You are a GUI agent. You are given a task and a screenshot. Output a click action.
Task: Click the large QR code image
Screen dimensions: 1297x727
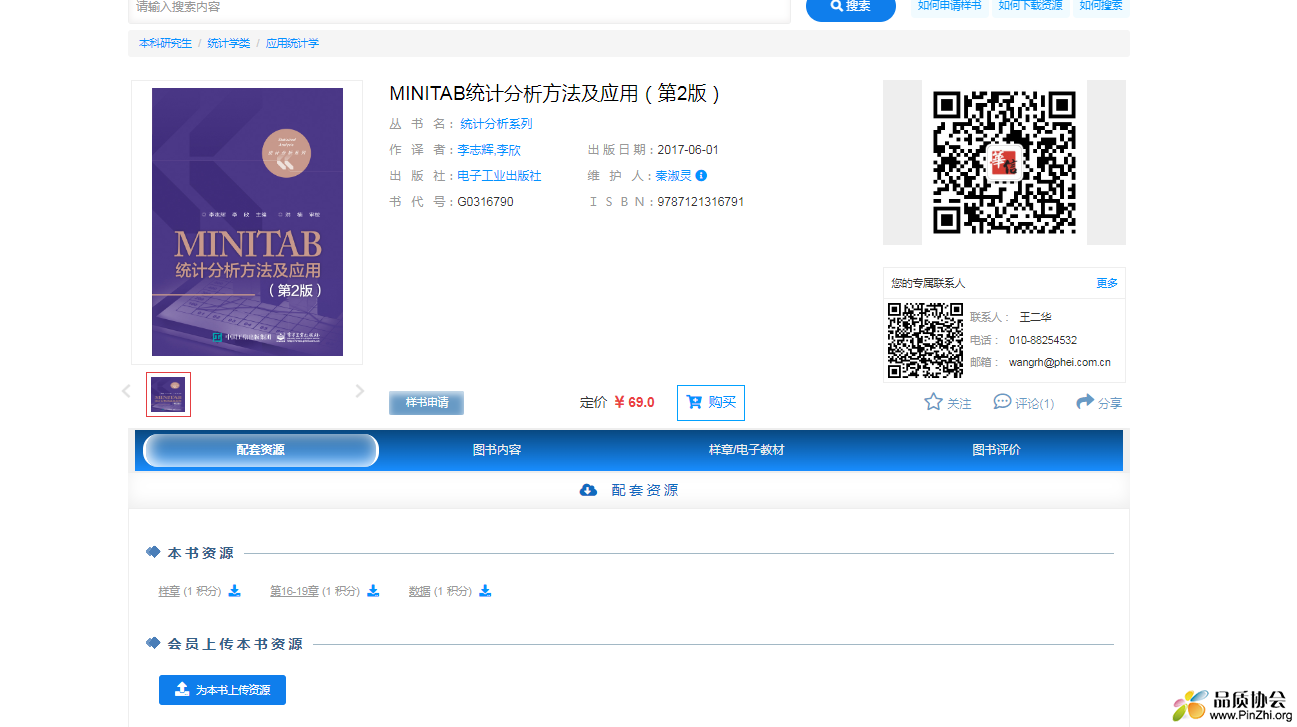coord(1004,162)
